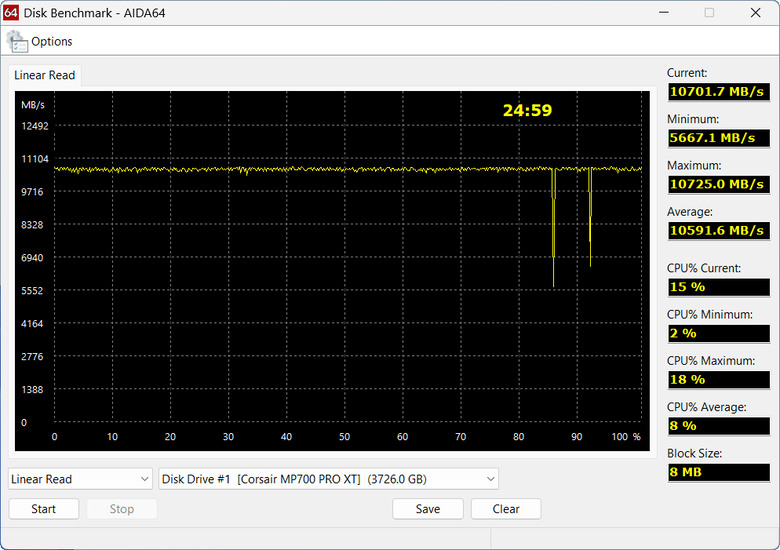Image resolution: width=780 pixels, height=550 pixels.
Task: Open the Disk Drive #1 Corsair MP700 dropdown
Action: [x=328, y=479]
